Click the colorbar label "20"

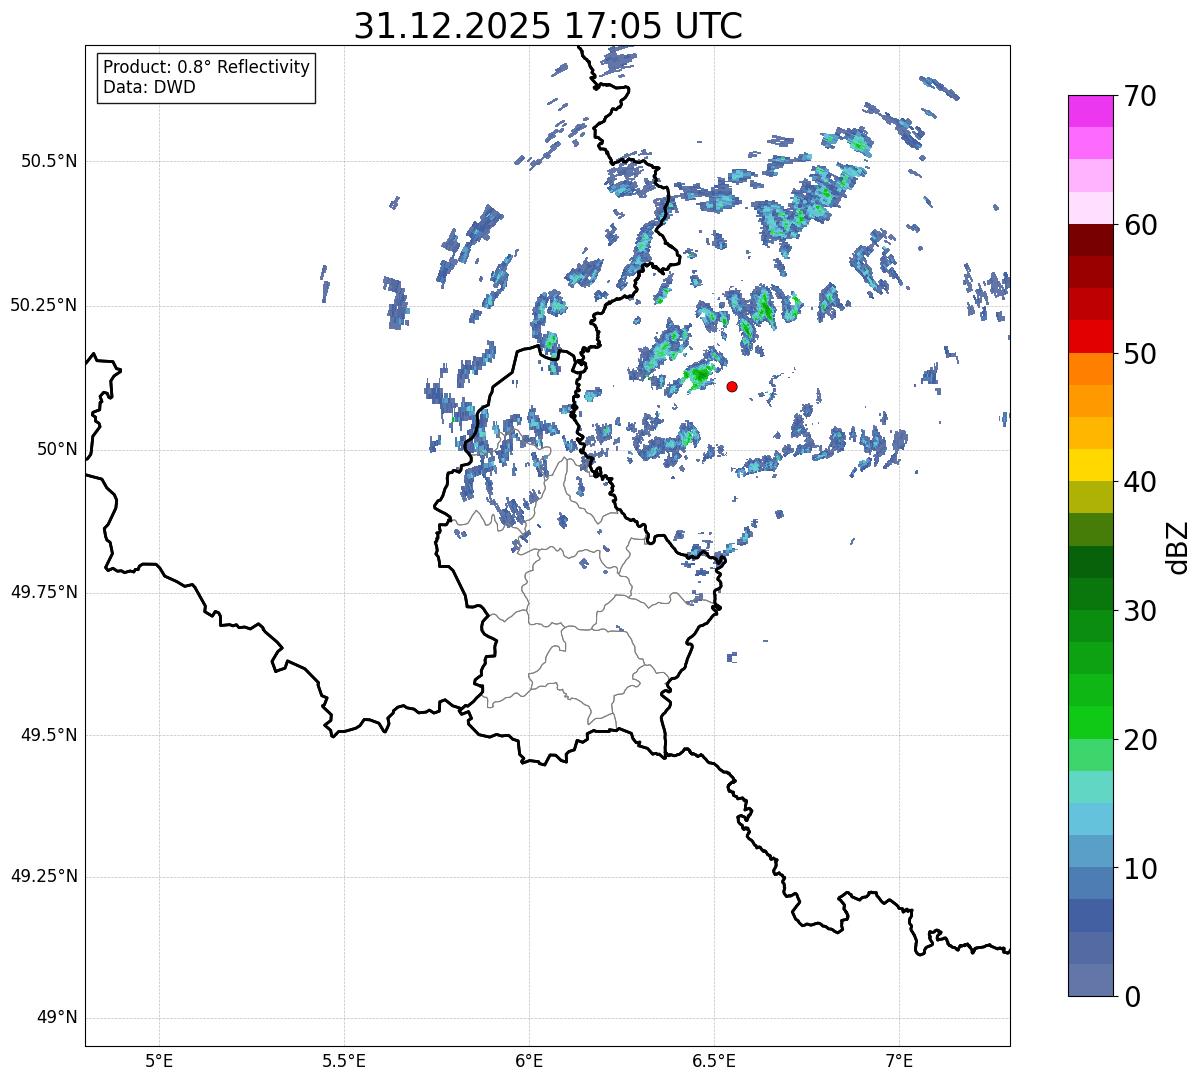point(1141,740)
